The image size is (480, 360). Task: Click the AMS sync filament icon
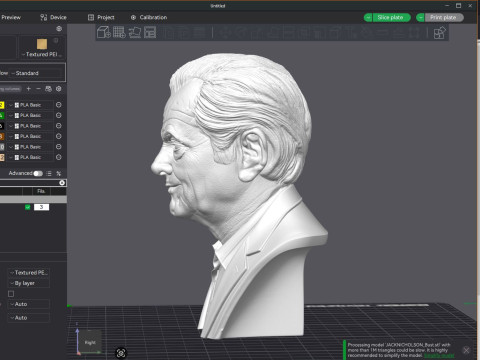(x=48, y=89)
